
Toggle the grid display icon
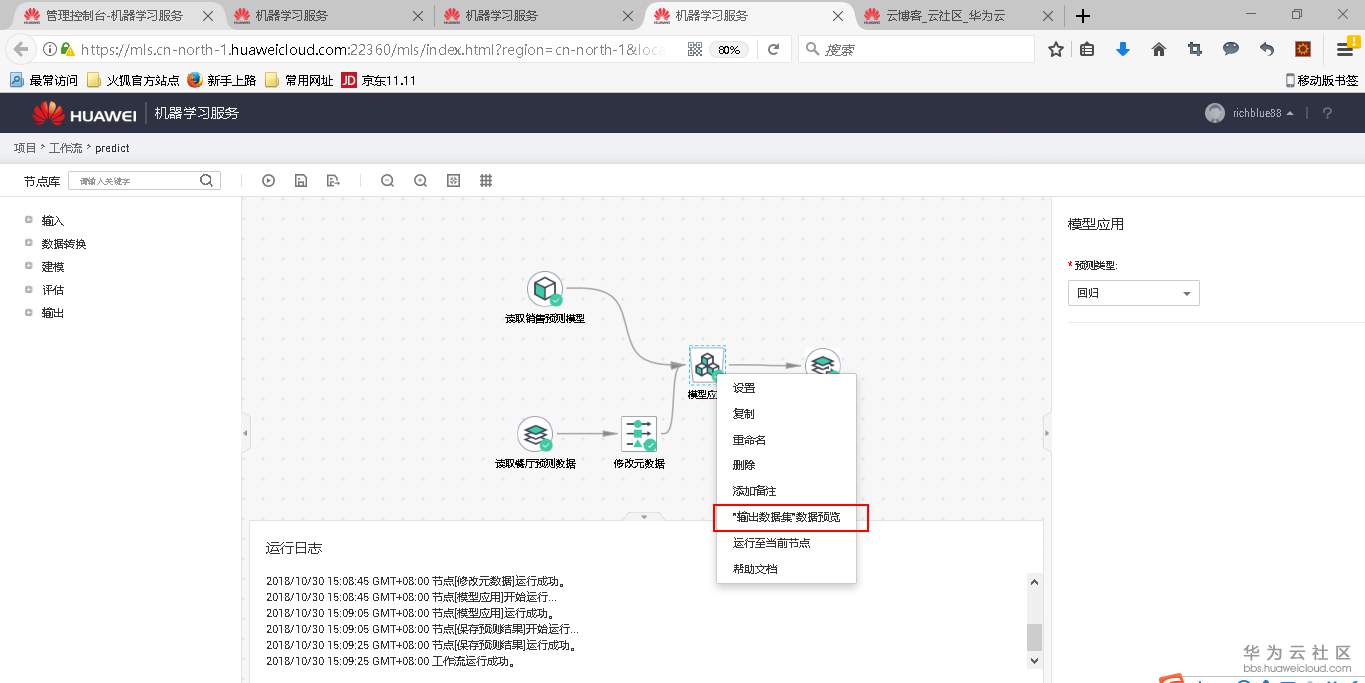pos(486,181)
